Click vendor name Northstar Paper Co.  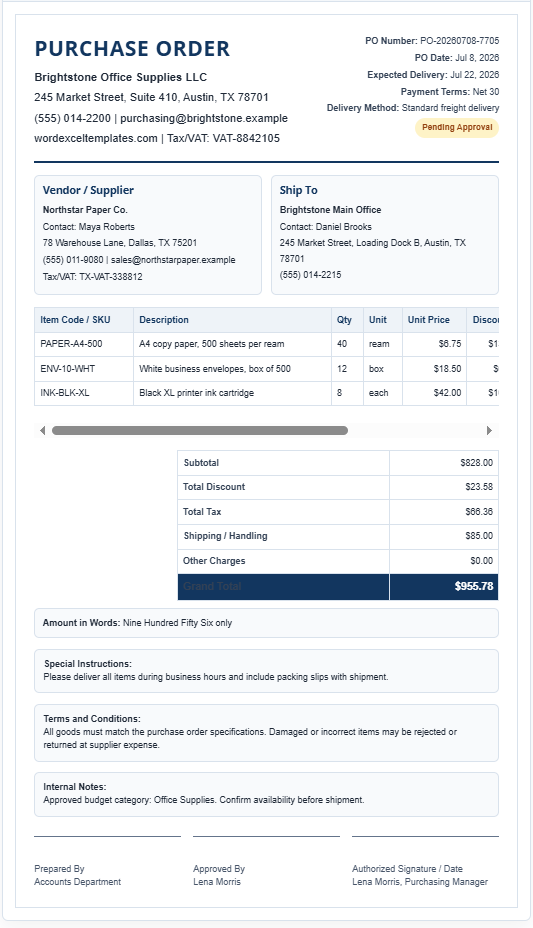point(85,210)
